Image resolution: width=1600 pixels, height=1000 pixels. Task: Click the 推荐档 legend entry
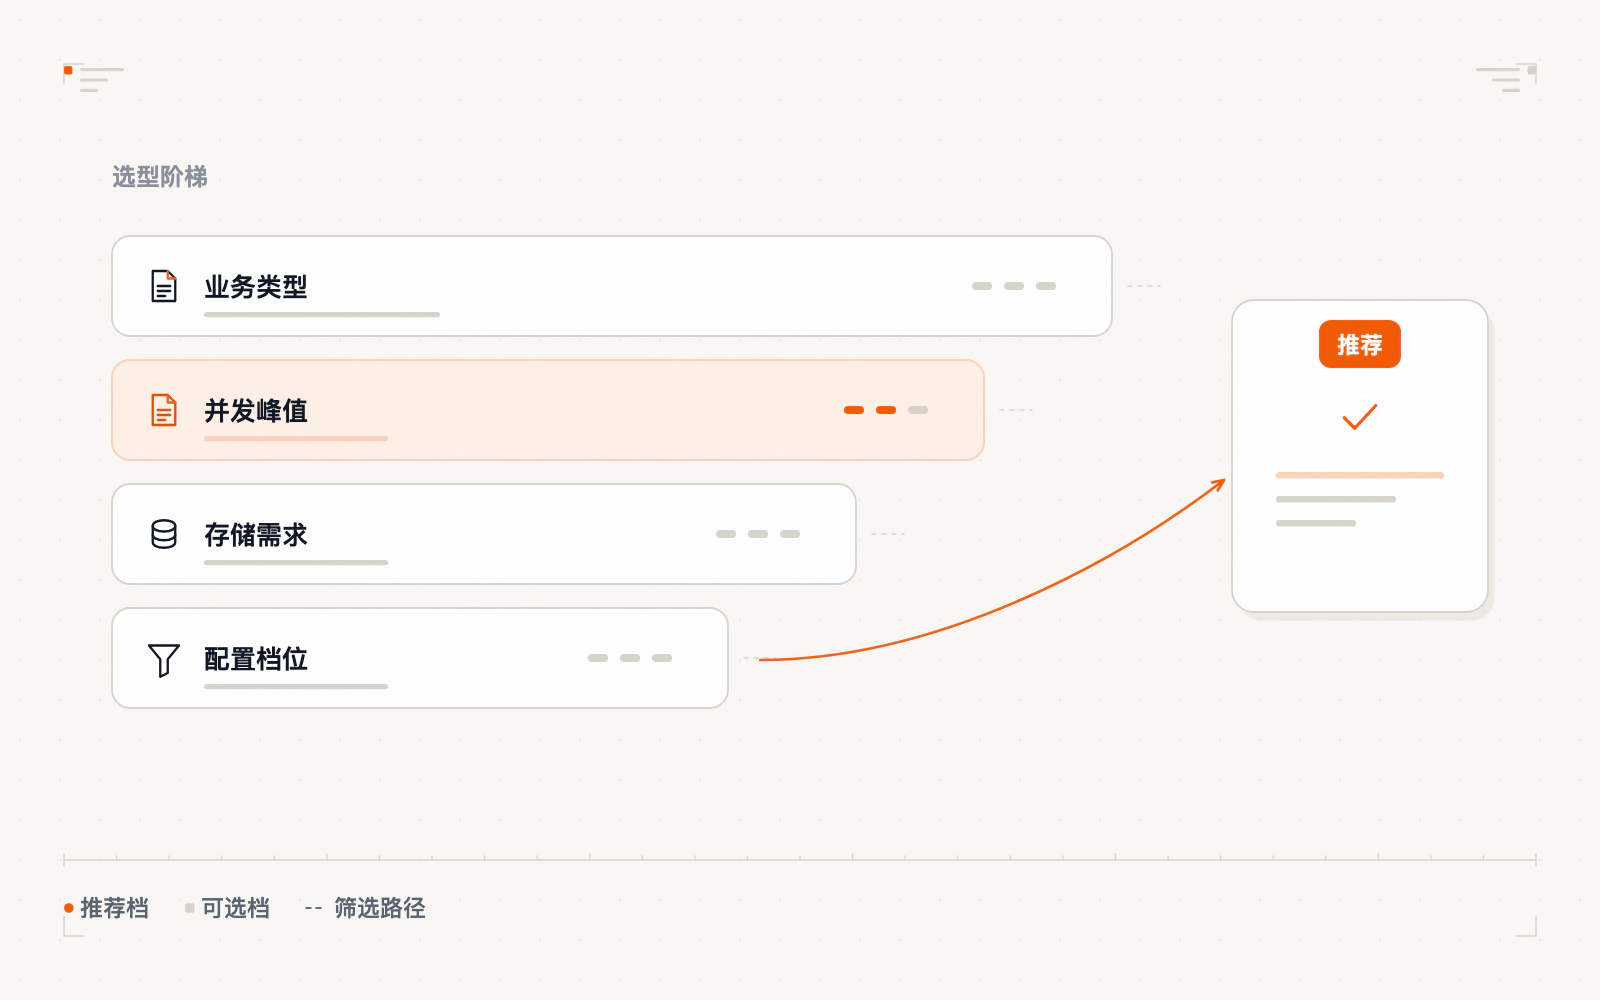click(x=106, y=908)
